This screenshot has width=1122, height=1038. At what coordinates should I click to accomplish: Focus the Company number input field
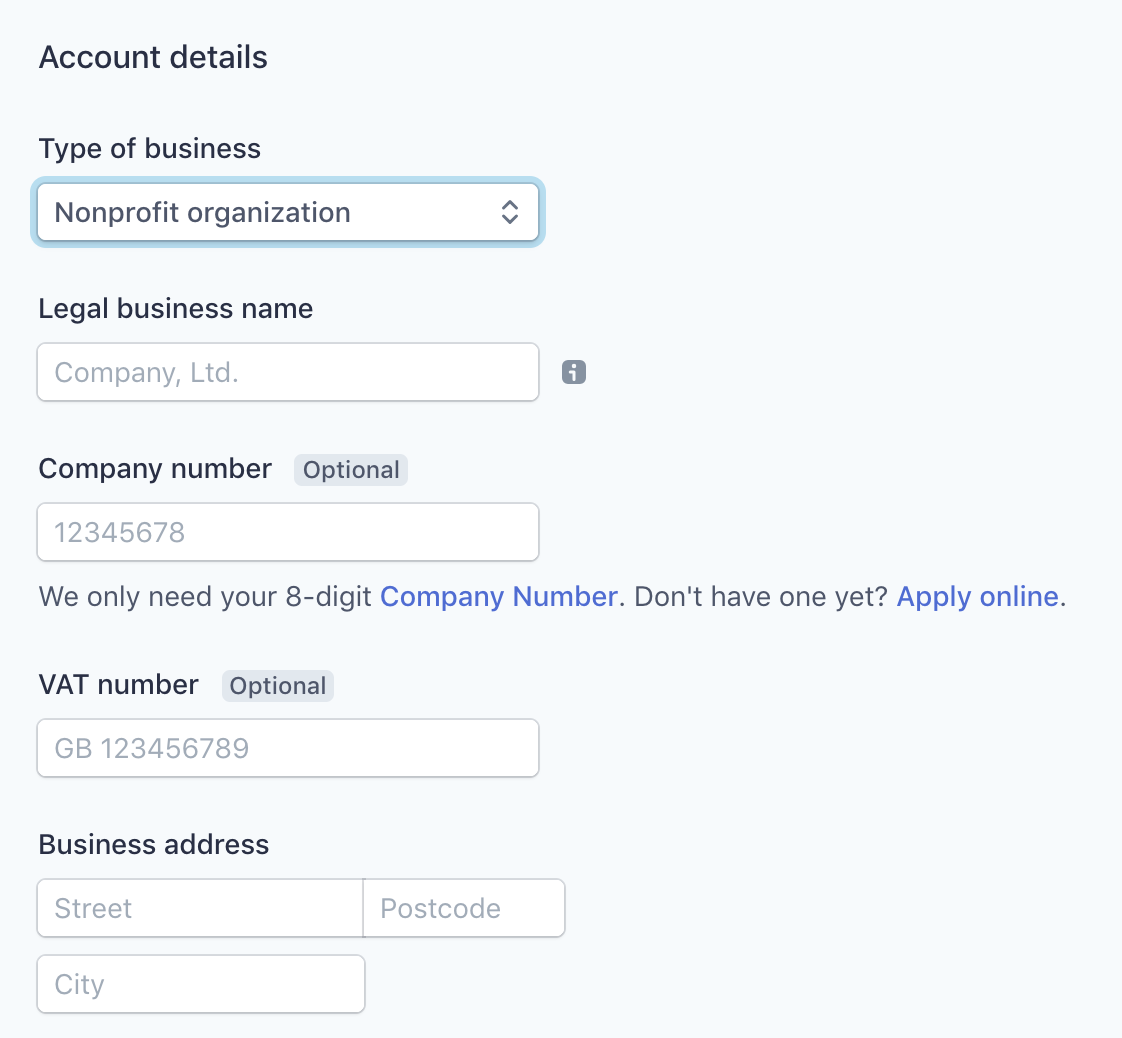pos(288,532)
